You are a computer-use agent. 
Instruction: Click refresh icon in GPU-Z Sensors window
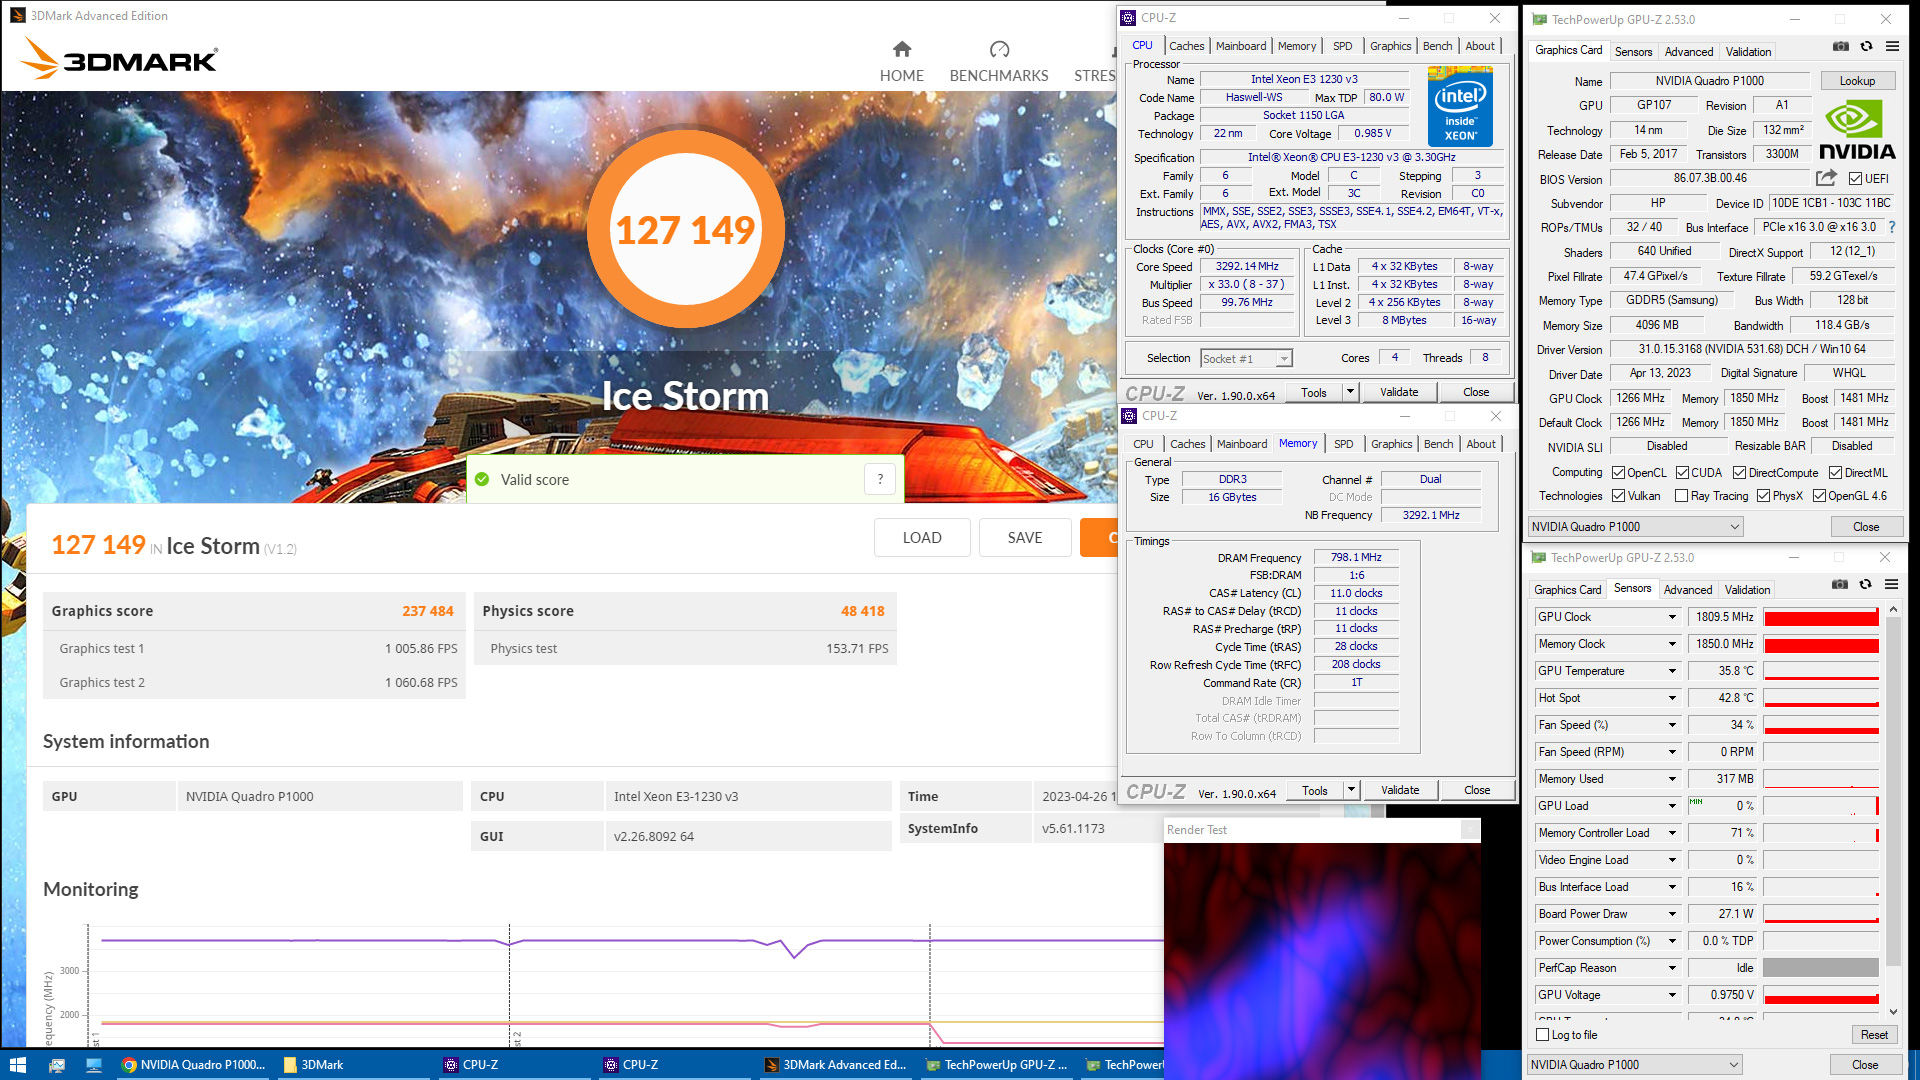(x=1865, y=584)
